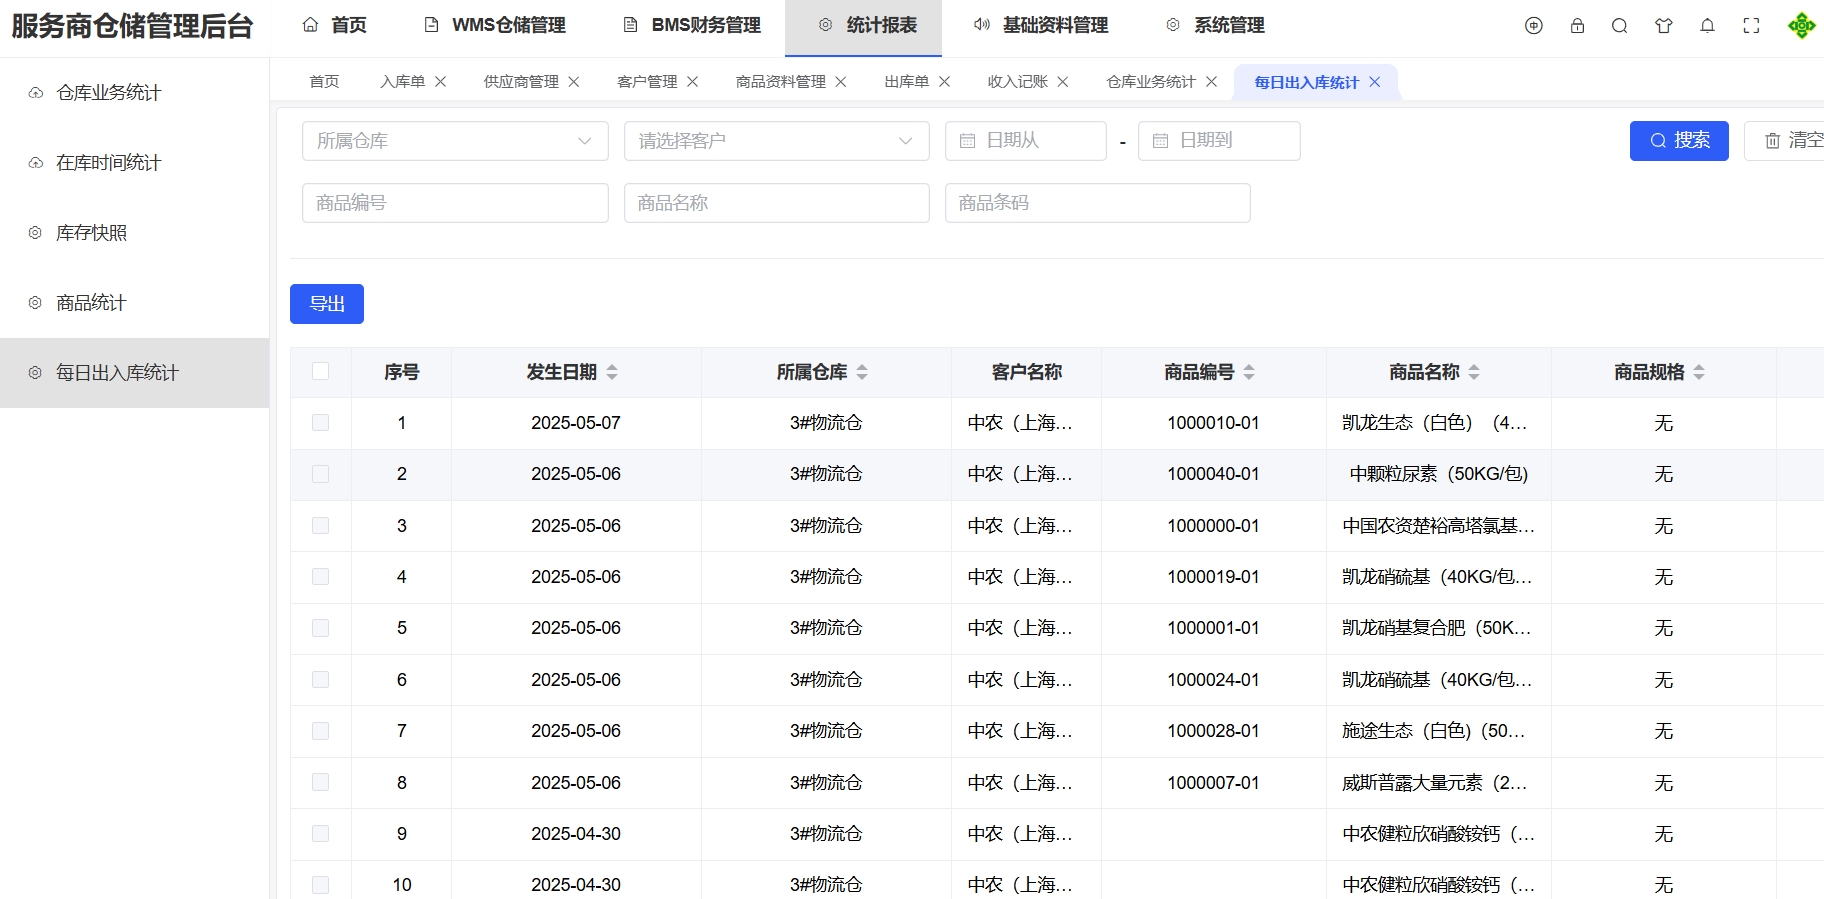Click the lock screen icon
Screen dimensions: 1824x899
point(1577,26)
